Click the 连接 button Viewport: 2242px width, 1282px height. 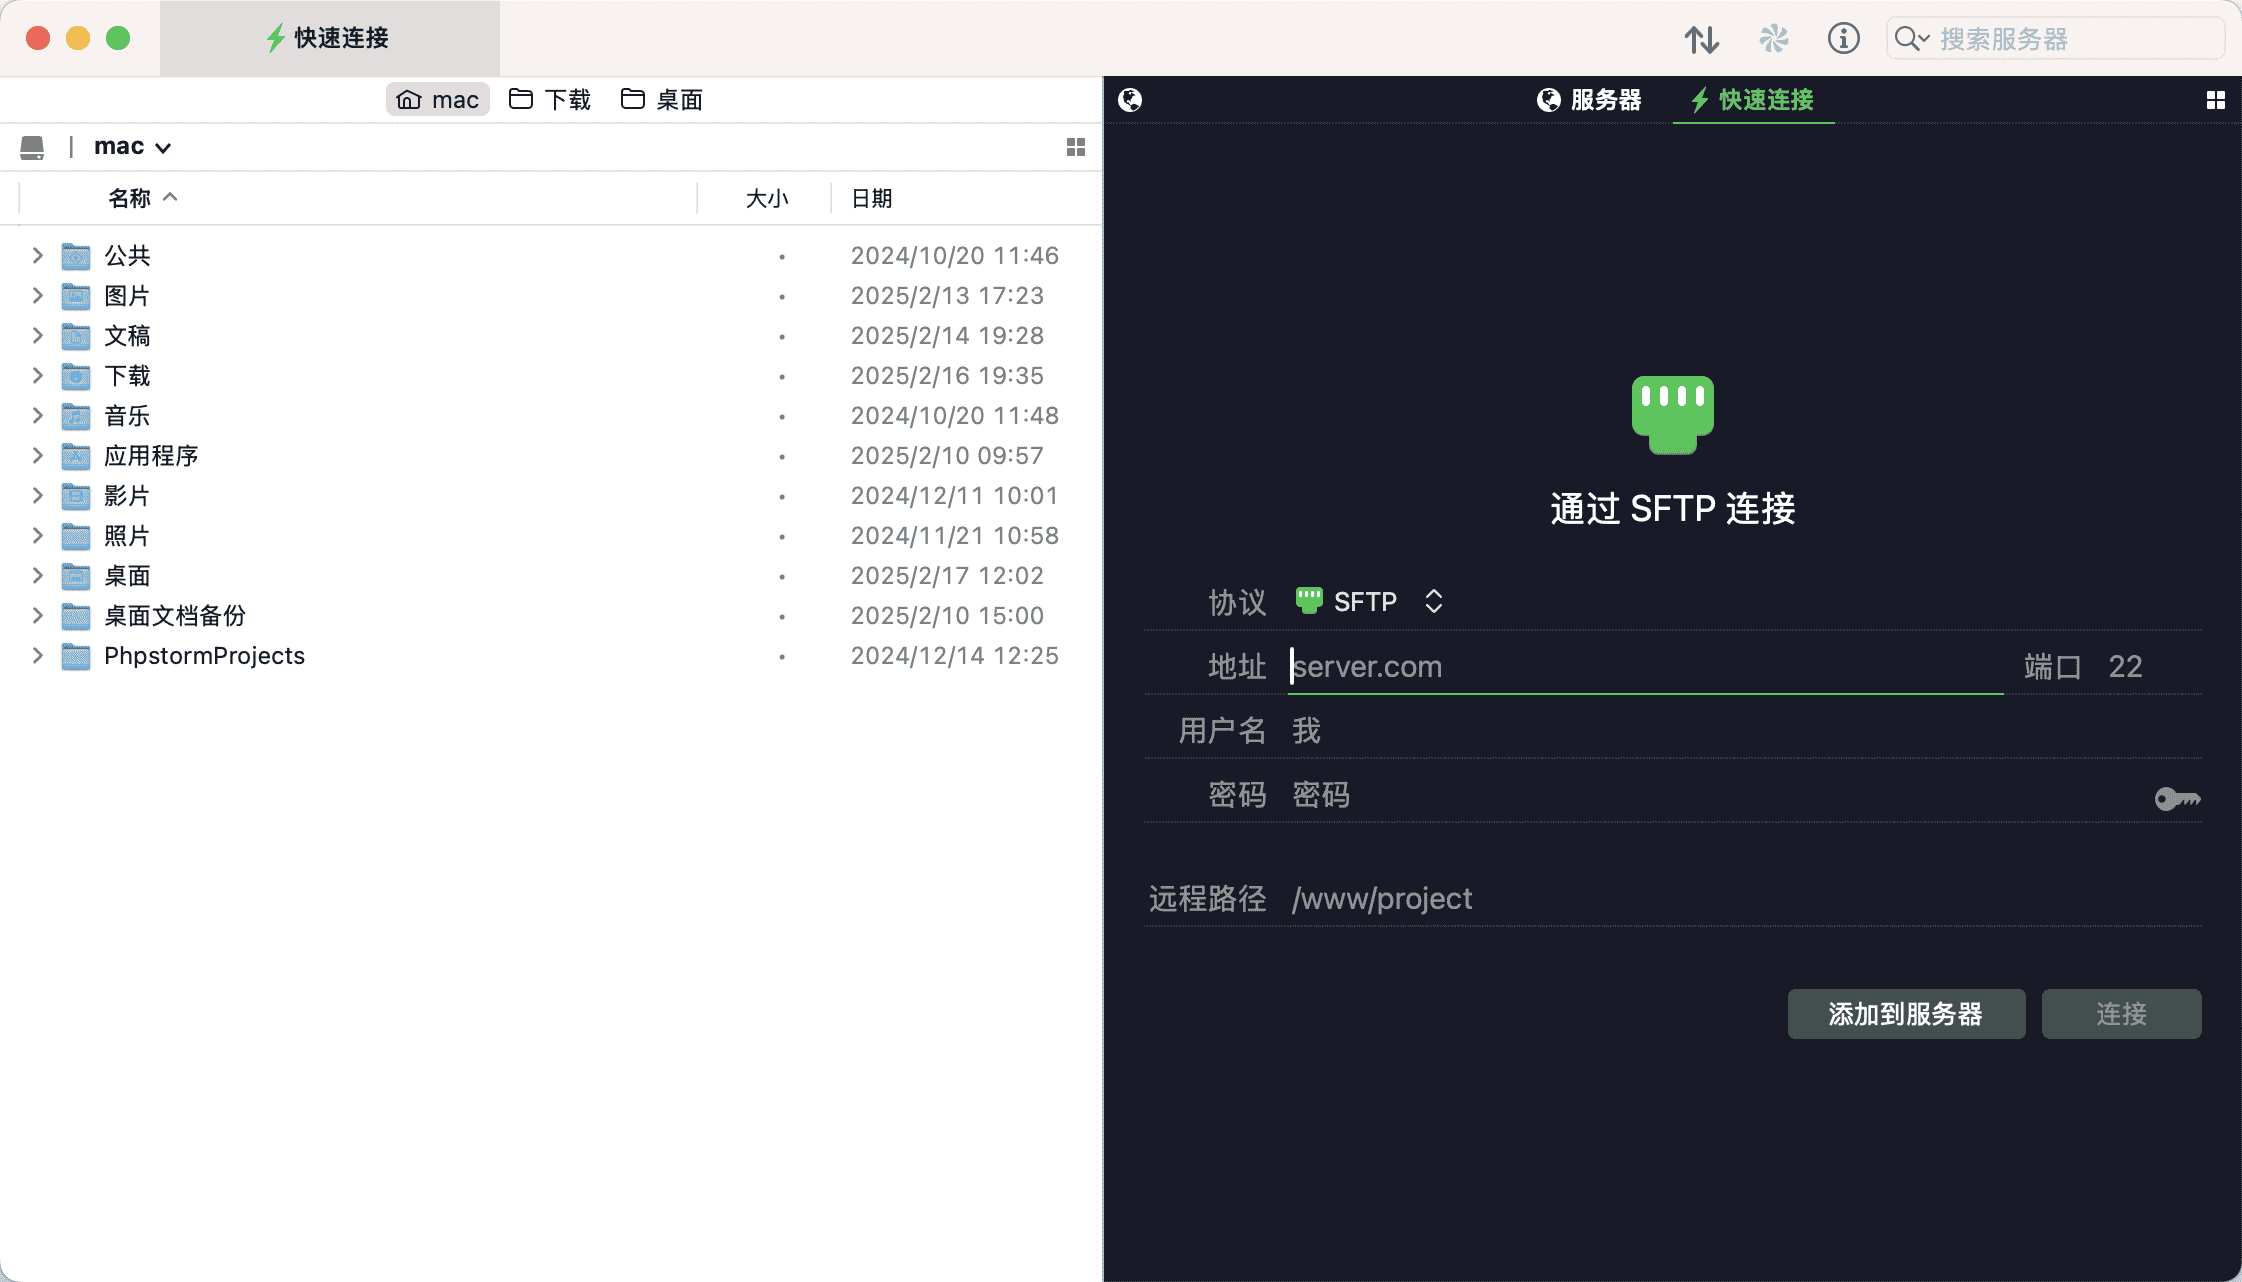click(2120, 1013)
